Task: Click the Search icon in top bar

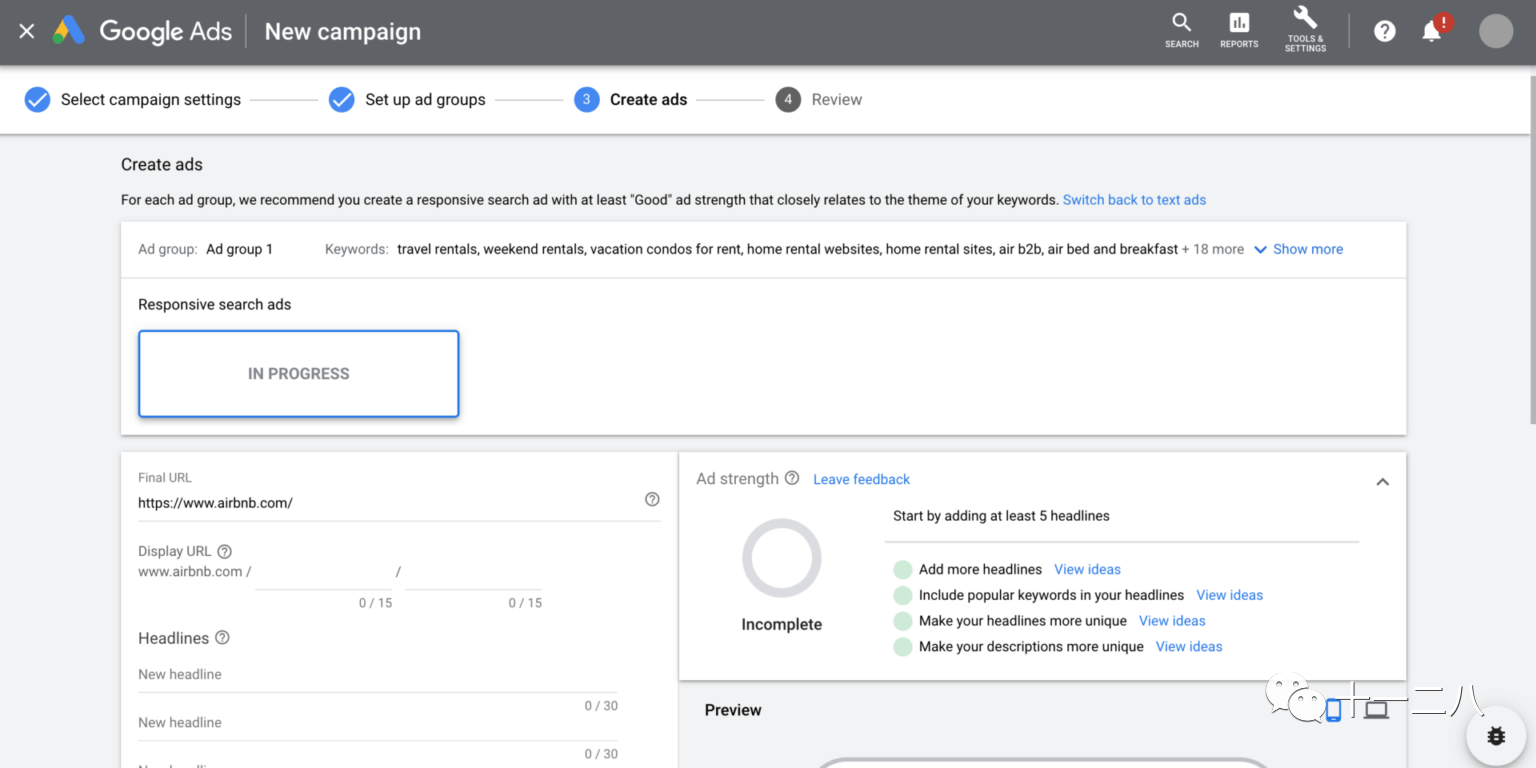Action: click(x=1181, y=30)
